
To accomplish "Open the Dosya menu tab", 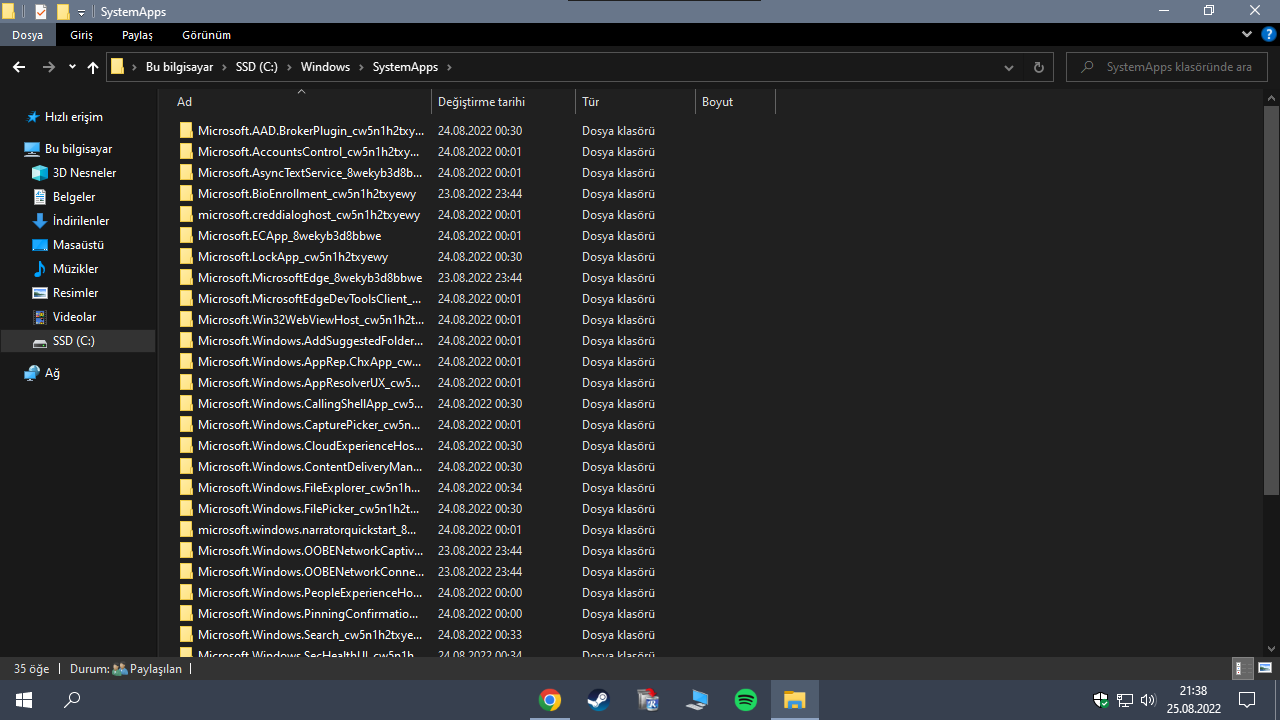I will pos(27,35).
